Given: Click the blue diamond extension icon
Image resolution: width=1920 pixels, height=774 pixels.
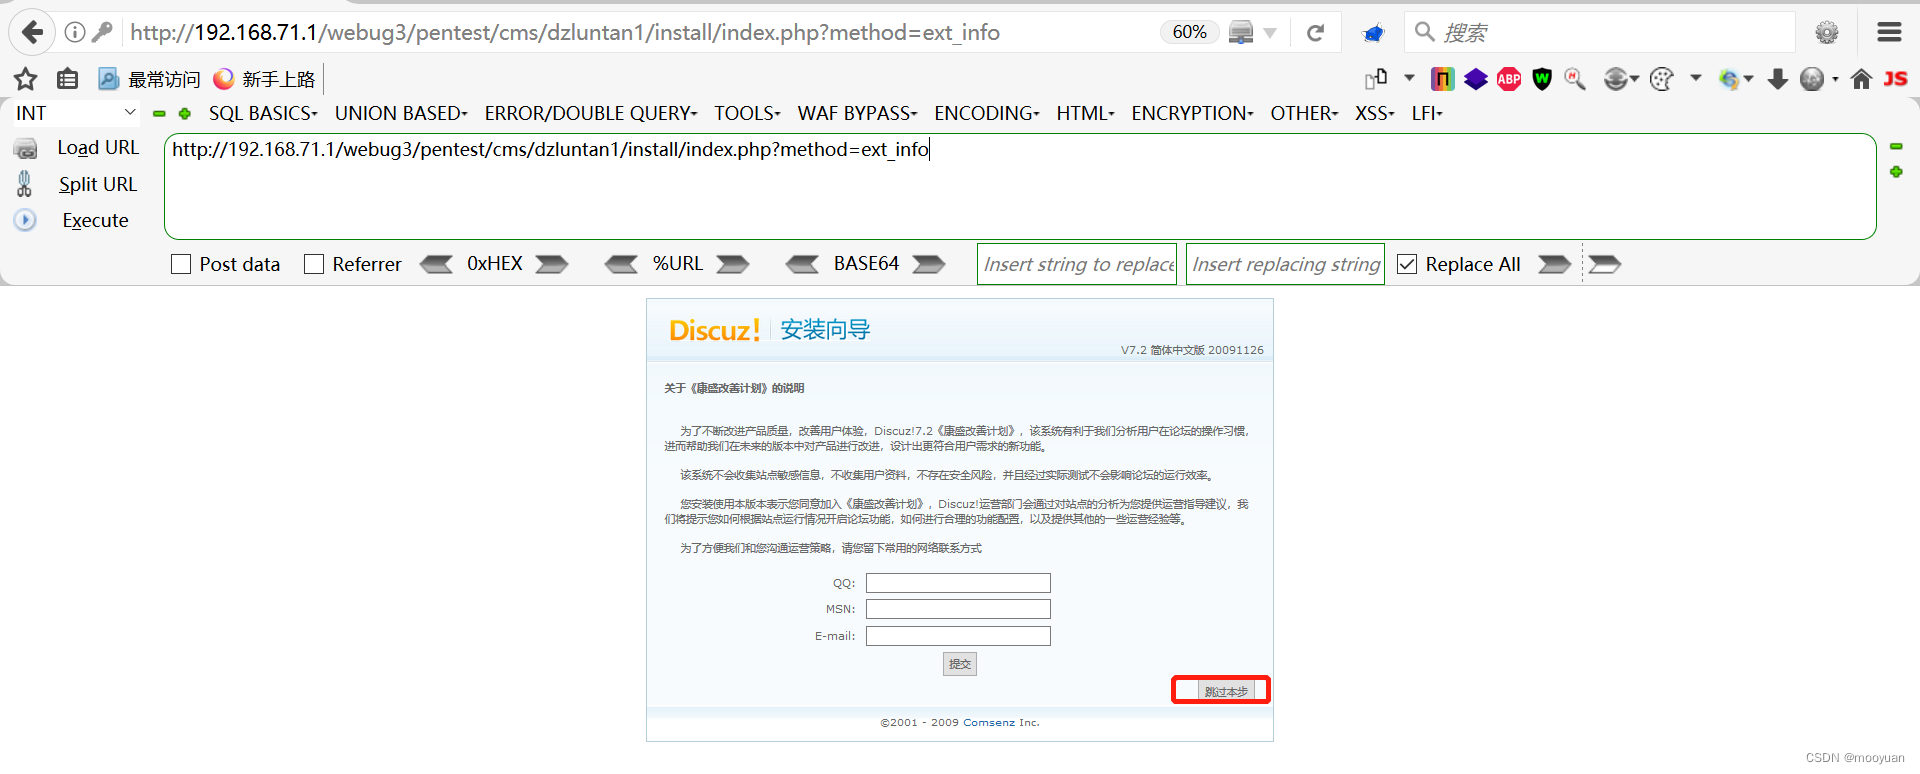Looking at the screenshot, I should point(1476,79).
